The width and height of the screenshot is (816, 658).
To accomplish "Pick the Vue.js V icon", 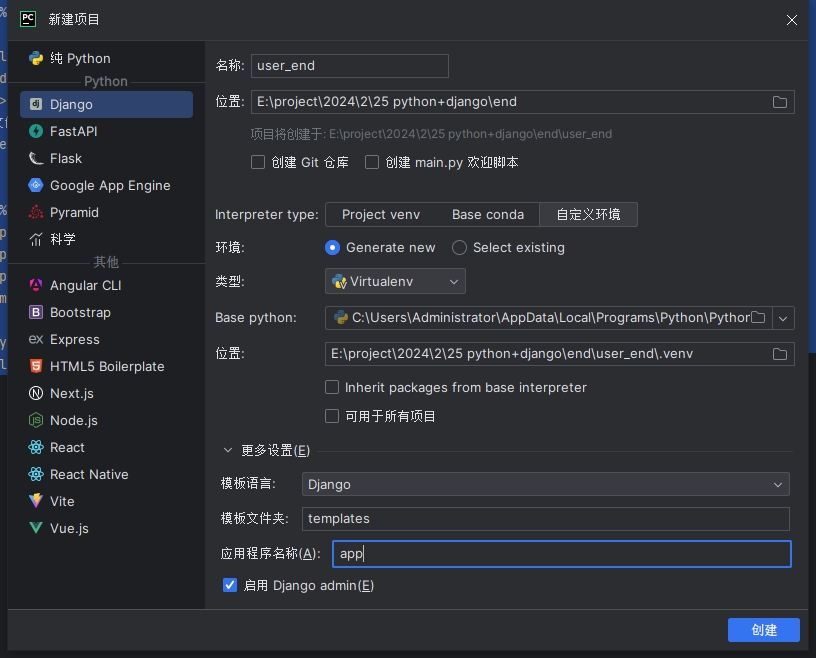I will click(36, 528).
